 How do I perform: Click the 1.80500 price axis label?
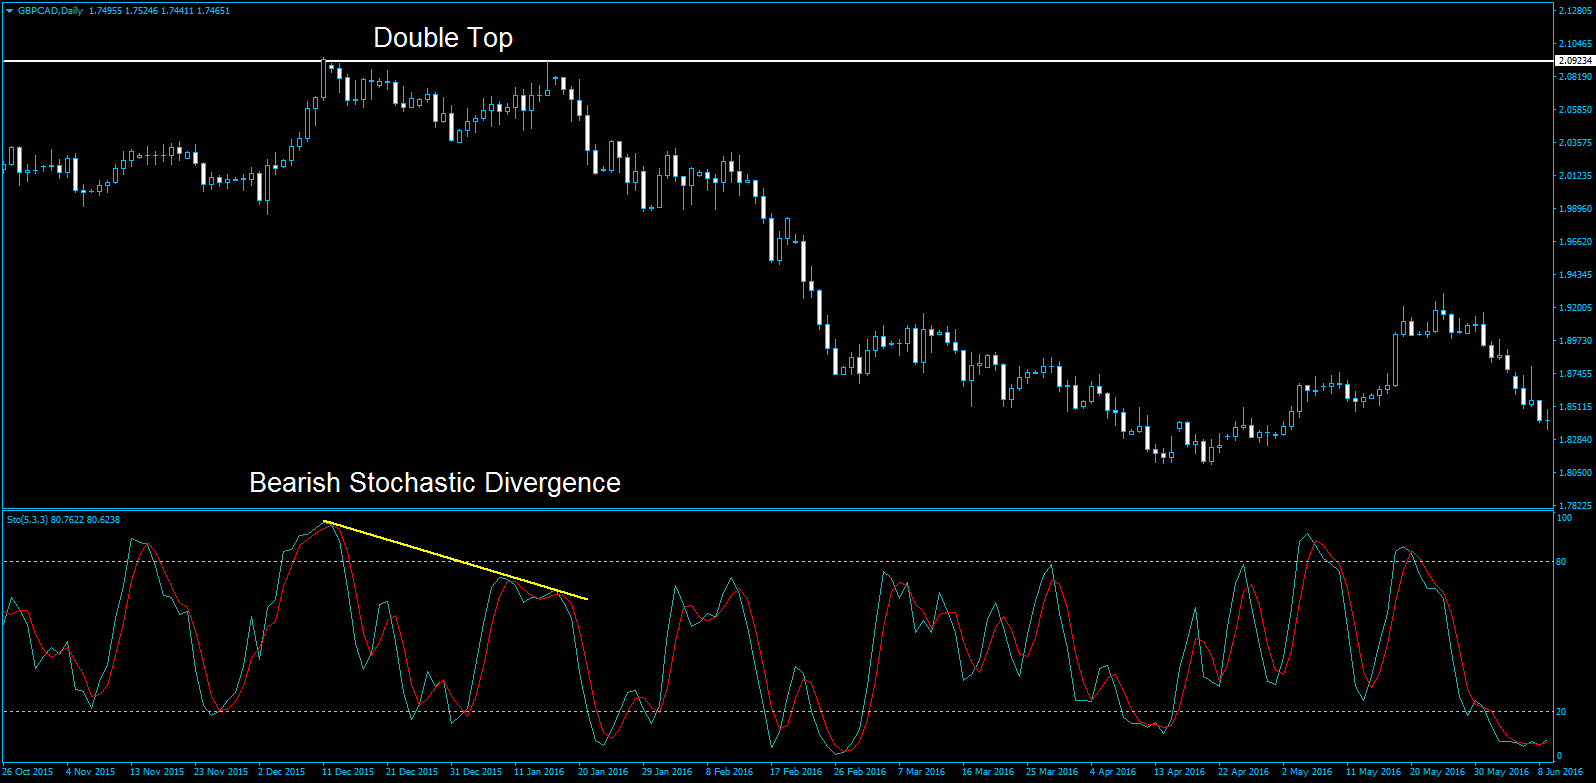pyautogui.click(x=1574, y=473)
